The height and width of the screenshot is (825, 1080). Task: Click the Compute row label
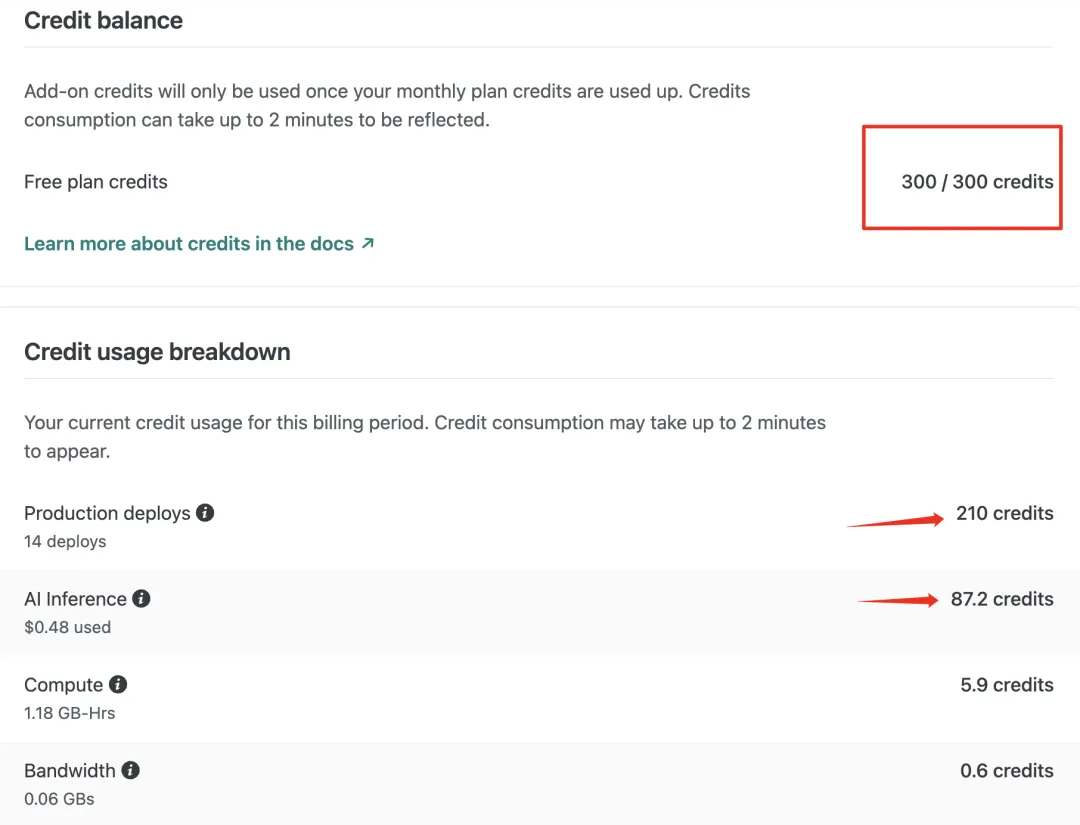click(x=63, y=685)
